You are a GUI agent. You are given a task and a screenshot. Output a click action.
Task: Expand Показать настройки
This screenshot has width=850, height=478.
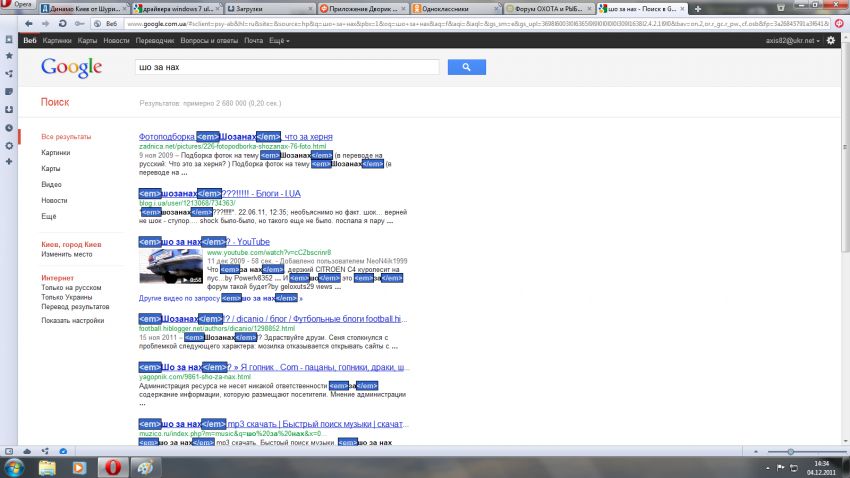pyautogui.click(x=73, y=320)
